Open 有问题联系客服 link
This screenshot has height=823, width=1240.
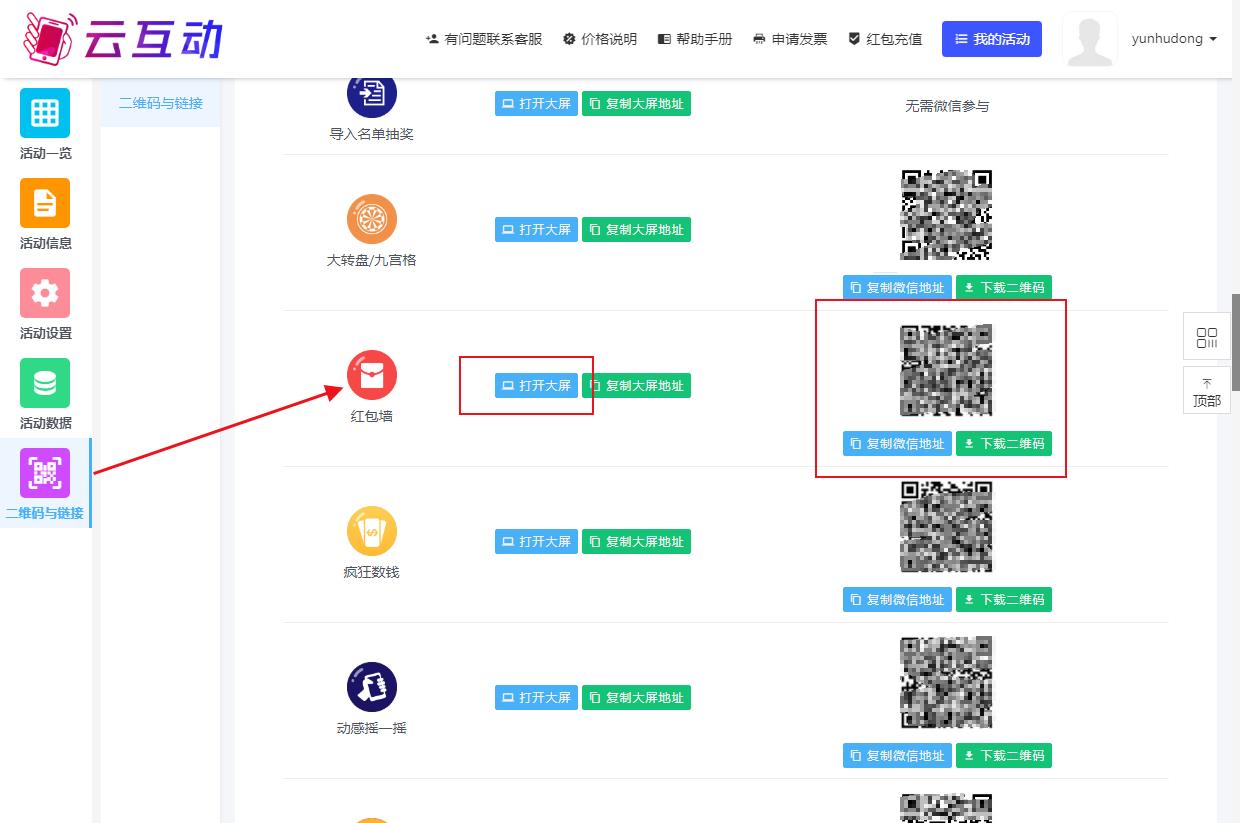(x=484, y=39)
